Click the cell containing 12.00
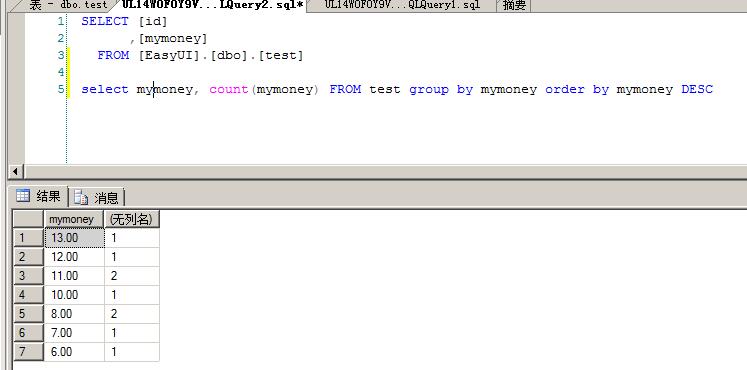 click(74, 257)
